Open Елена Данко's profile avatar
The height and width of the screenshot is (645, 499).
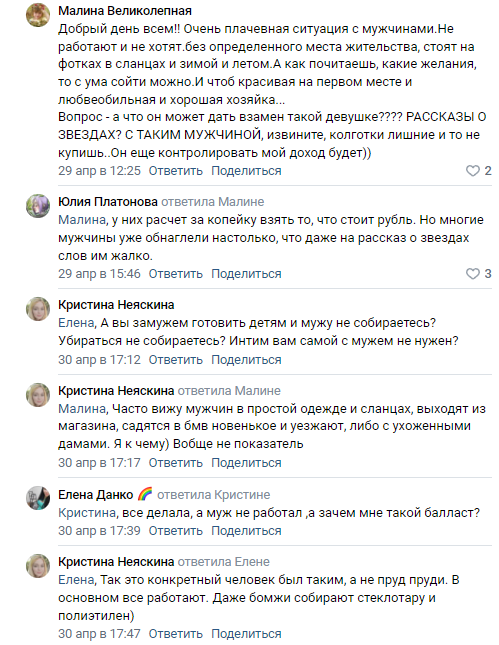pos(38,498)
